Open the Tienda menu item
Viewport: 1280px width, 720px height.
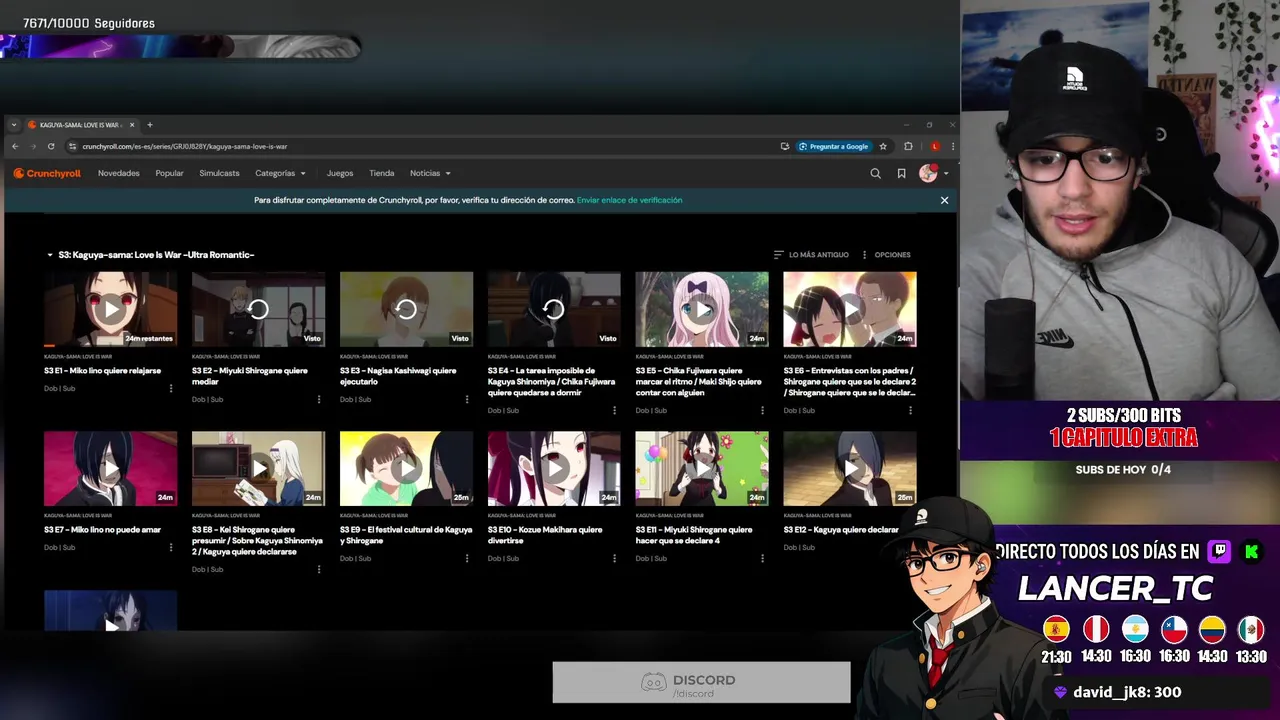(382, 173)
